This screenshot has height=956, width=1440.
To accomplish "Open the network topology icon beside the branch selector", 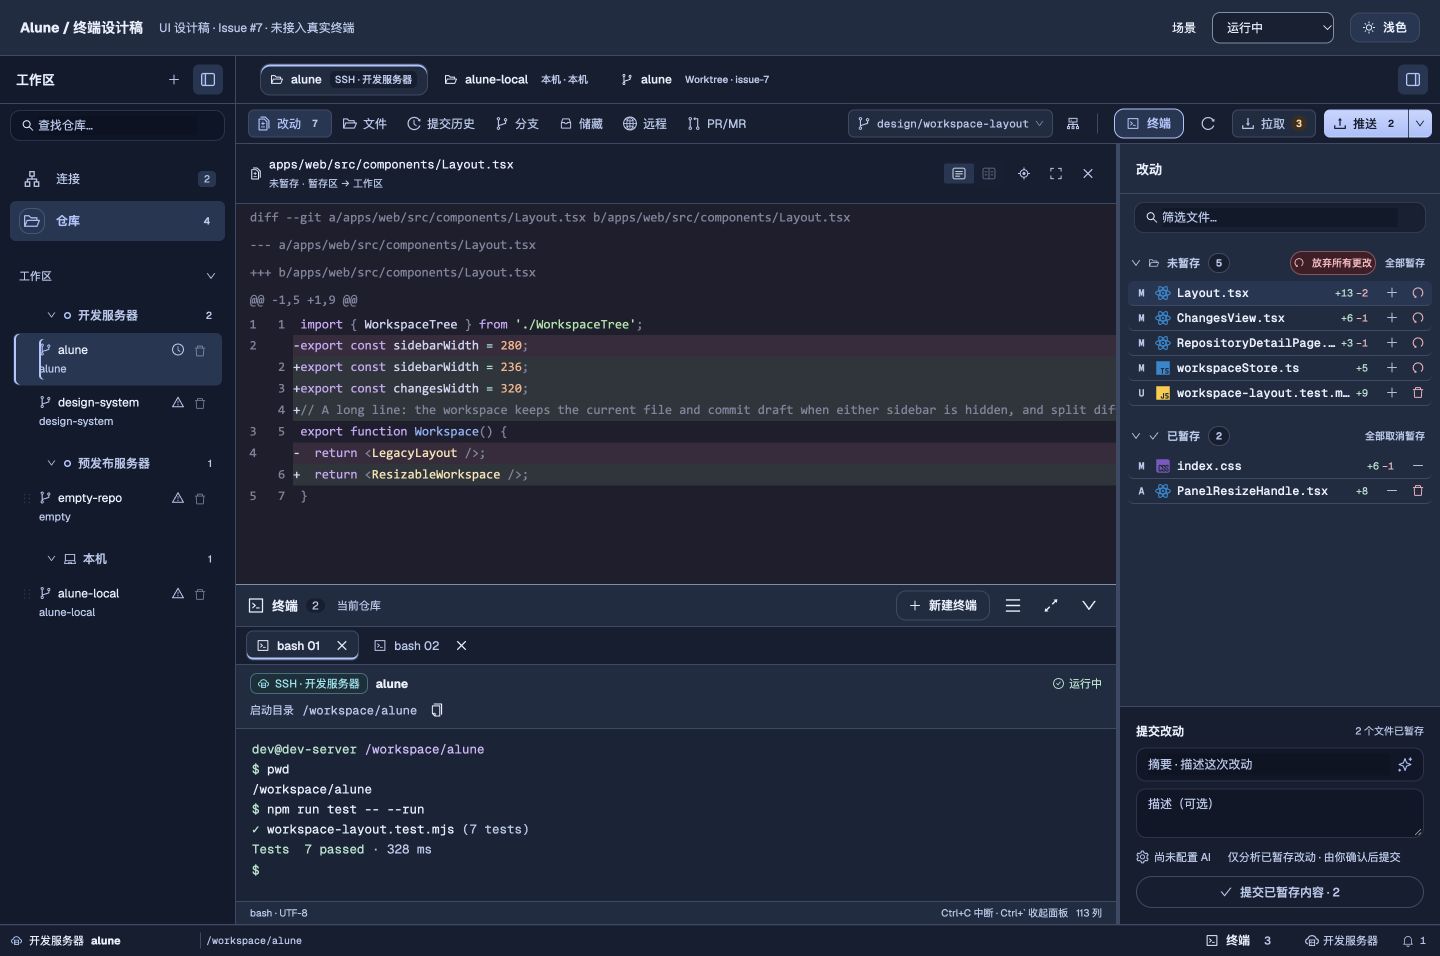I will tap(1073, 124).
